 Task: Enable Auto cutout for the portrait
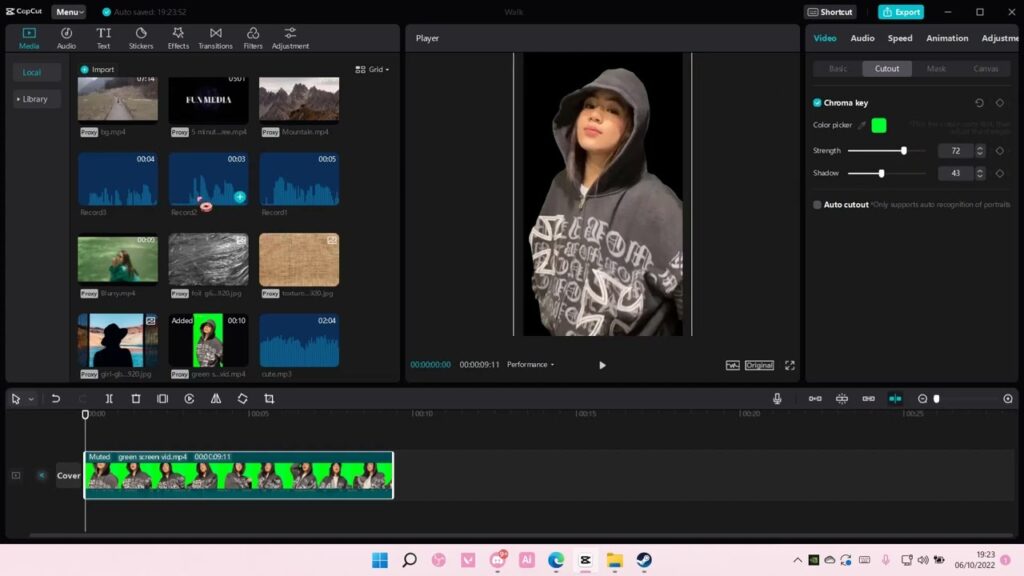[817, 203]
